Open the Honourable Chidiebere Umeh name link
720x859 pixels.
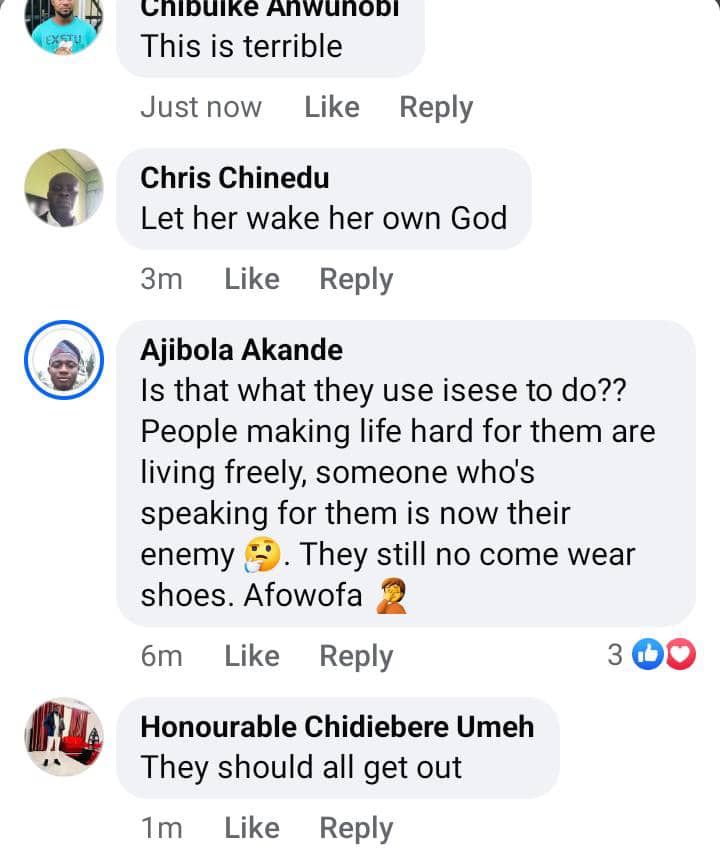(337, 727)
